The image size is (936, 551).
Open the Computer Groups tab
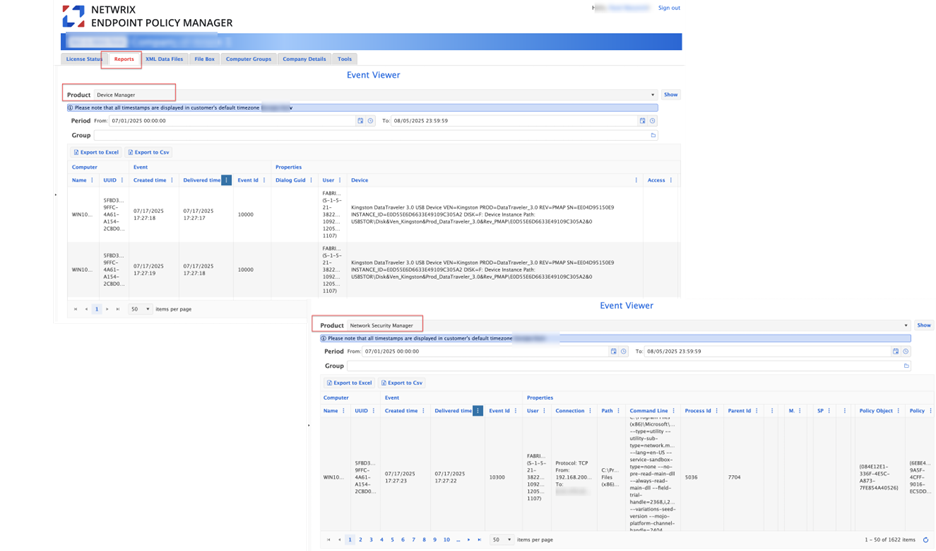point(248,59)
